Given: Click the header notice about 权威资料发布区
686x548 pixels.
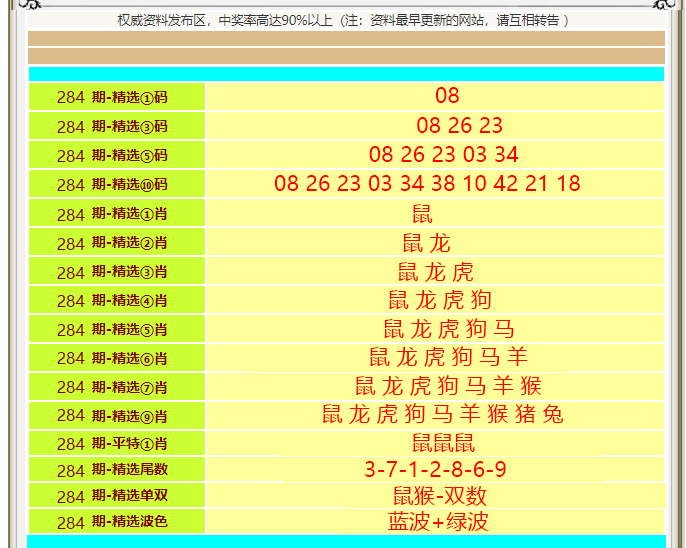Looking at the screenshot, I should coord(343,21).
